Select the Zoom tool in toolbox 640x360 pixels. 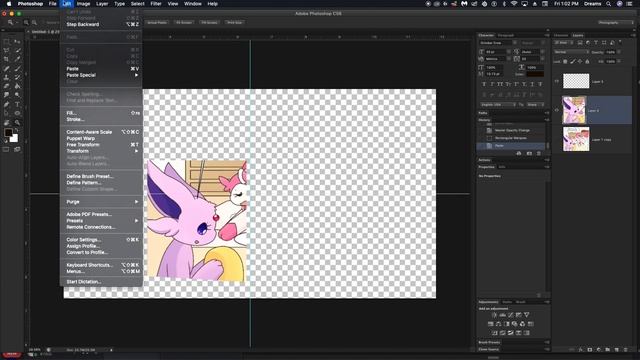(17, 122)
